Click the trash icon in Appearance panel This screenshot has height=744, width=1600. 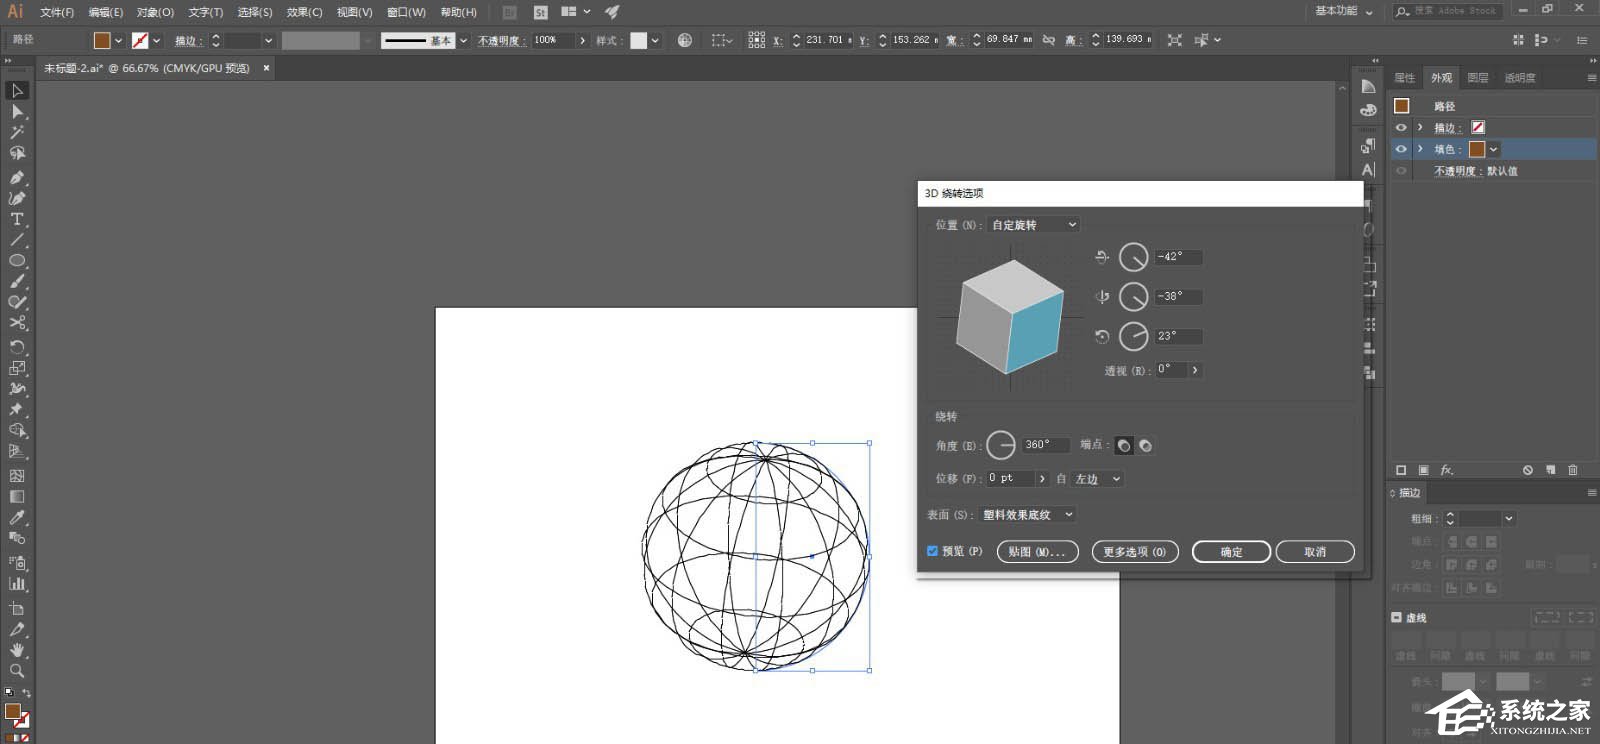[x=1573, y=470]
